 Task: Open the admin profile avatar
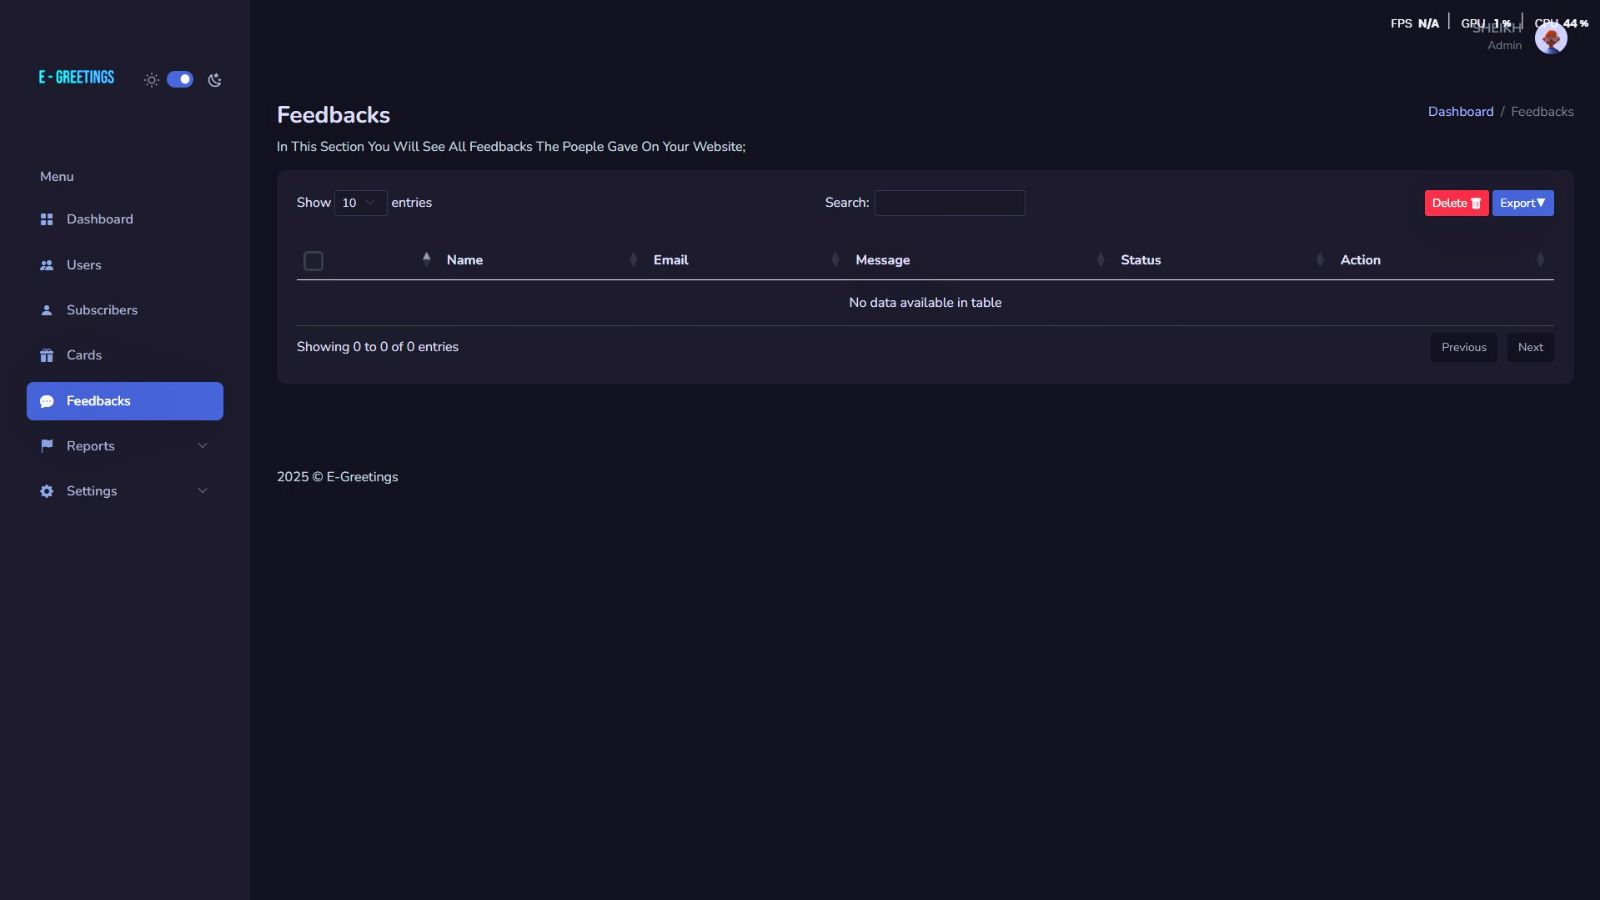click(1551, 38)
